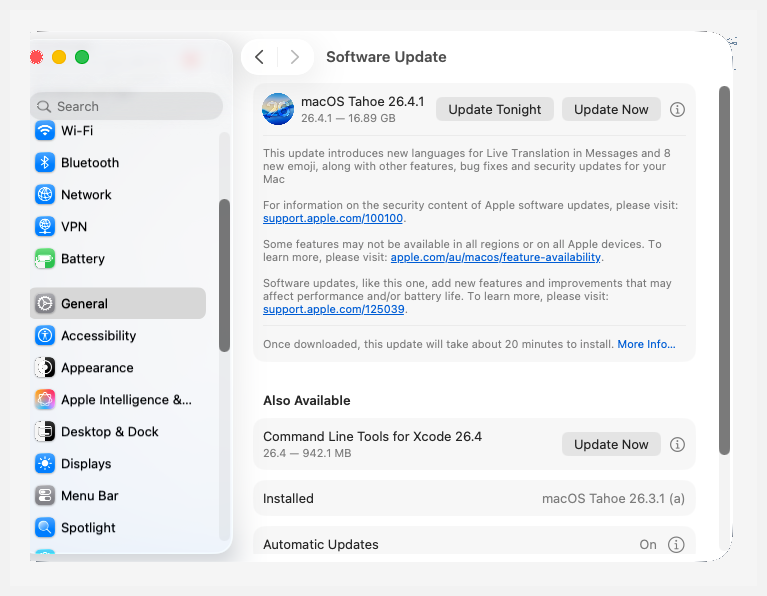The width and height of the screenshot is (767, 596).
Task: Click the macOS Tahoe 26 update icon
Action: (278, 109)
